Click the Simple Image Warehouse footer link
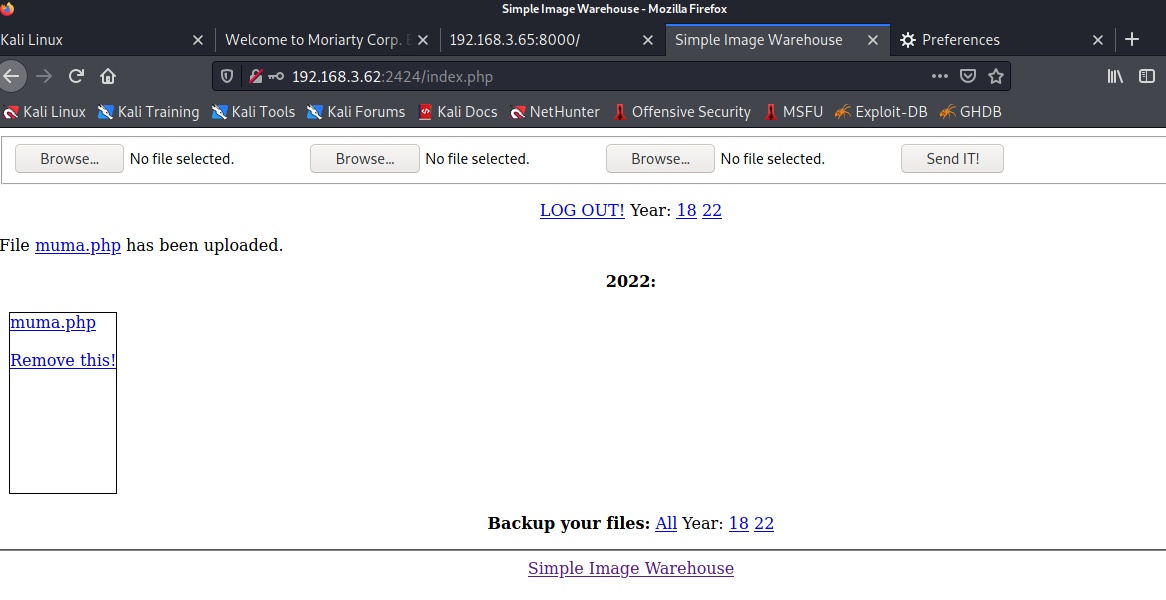 (631, 568)
